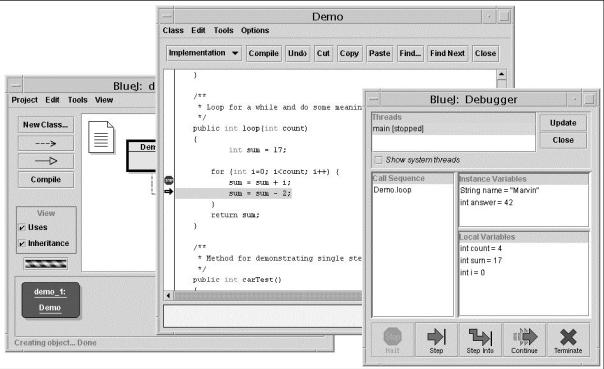The image size is (604, 369).
Task: Select int sum = 17 local variable
Action: click(x=481, y=260)
